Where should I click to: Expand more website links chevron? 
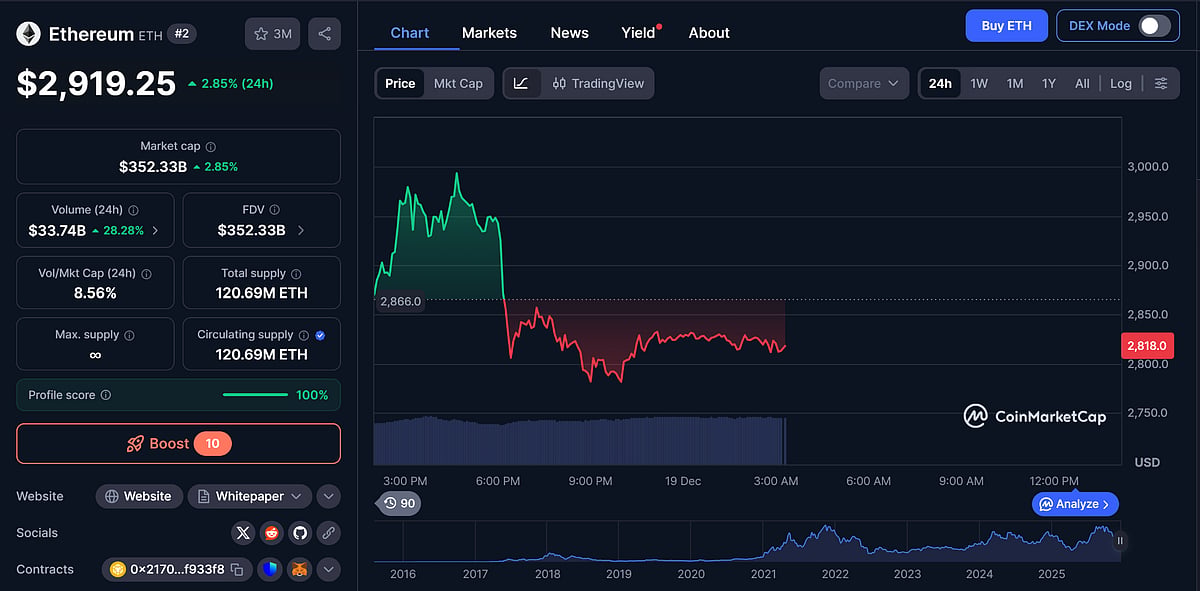329,496
